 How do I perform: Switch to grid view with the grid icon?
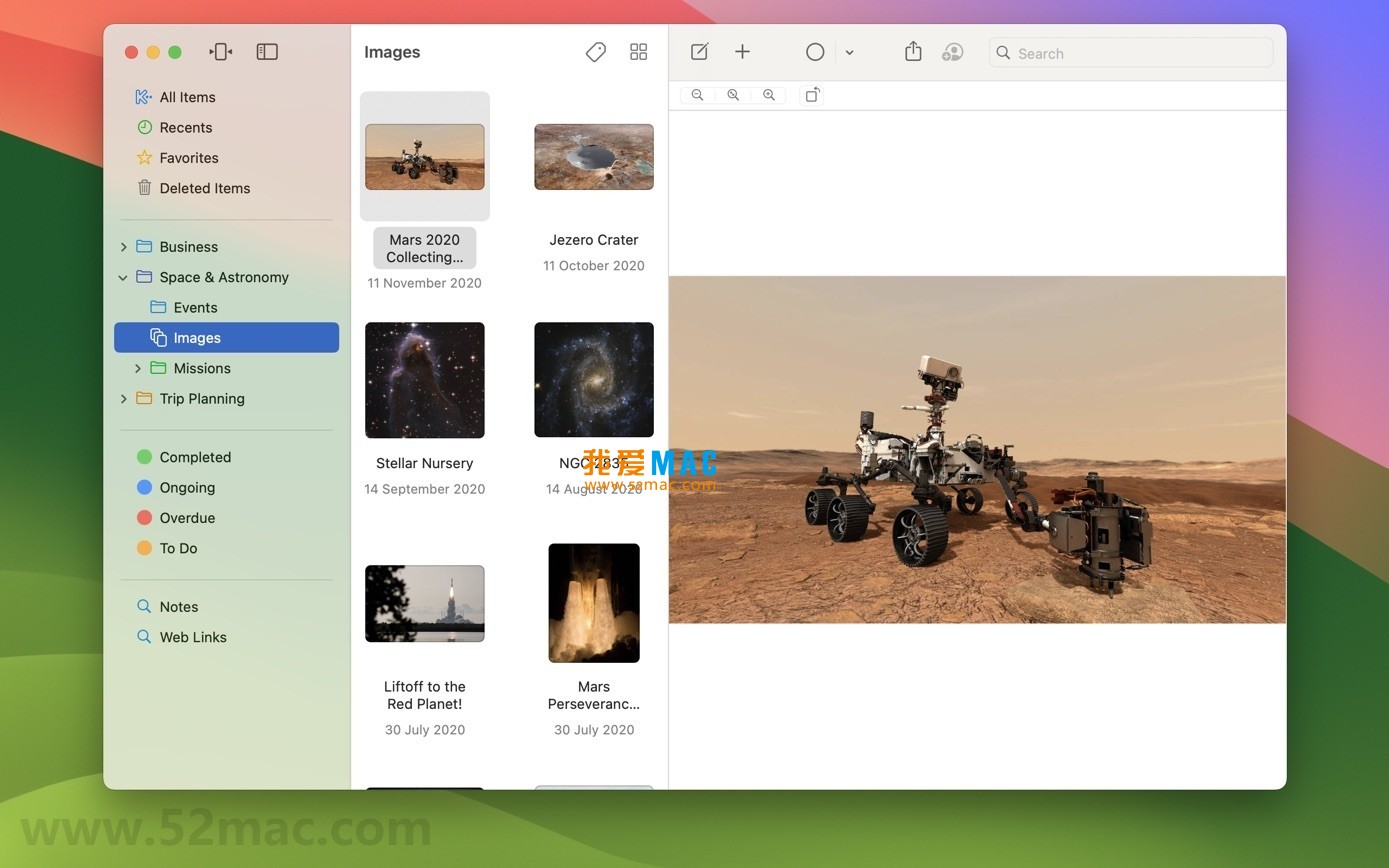(x=638, y=51)
